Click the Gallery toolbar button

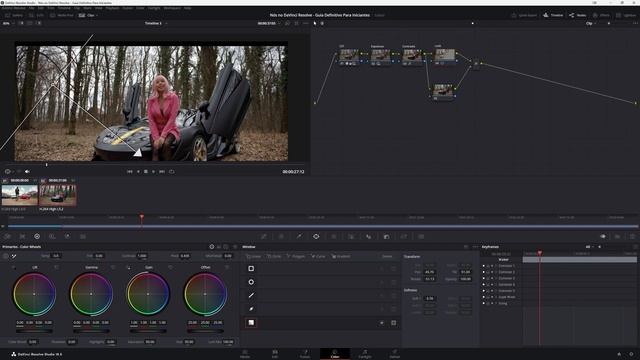tap(14, 15)
